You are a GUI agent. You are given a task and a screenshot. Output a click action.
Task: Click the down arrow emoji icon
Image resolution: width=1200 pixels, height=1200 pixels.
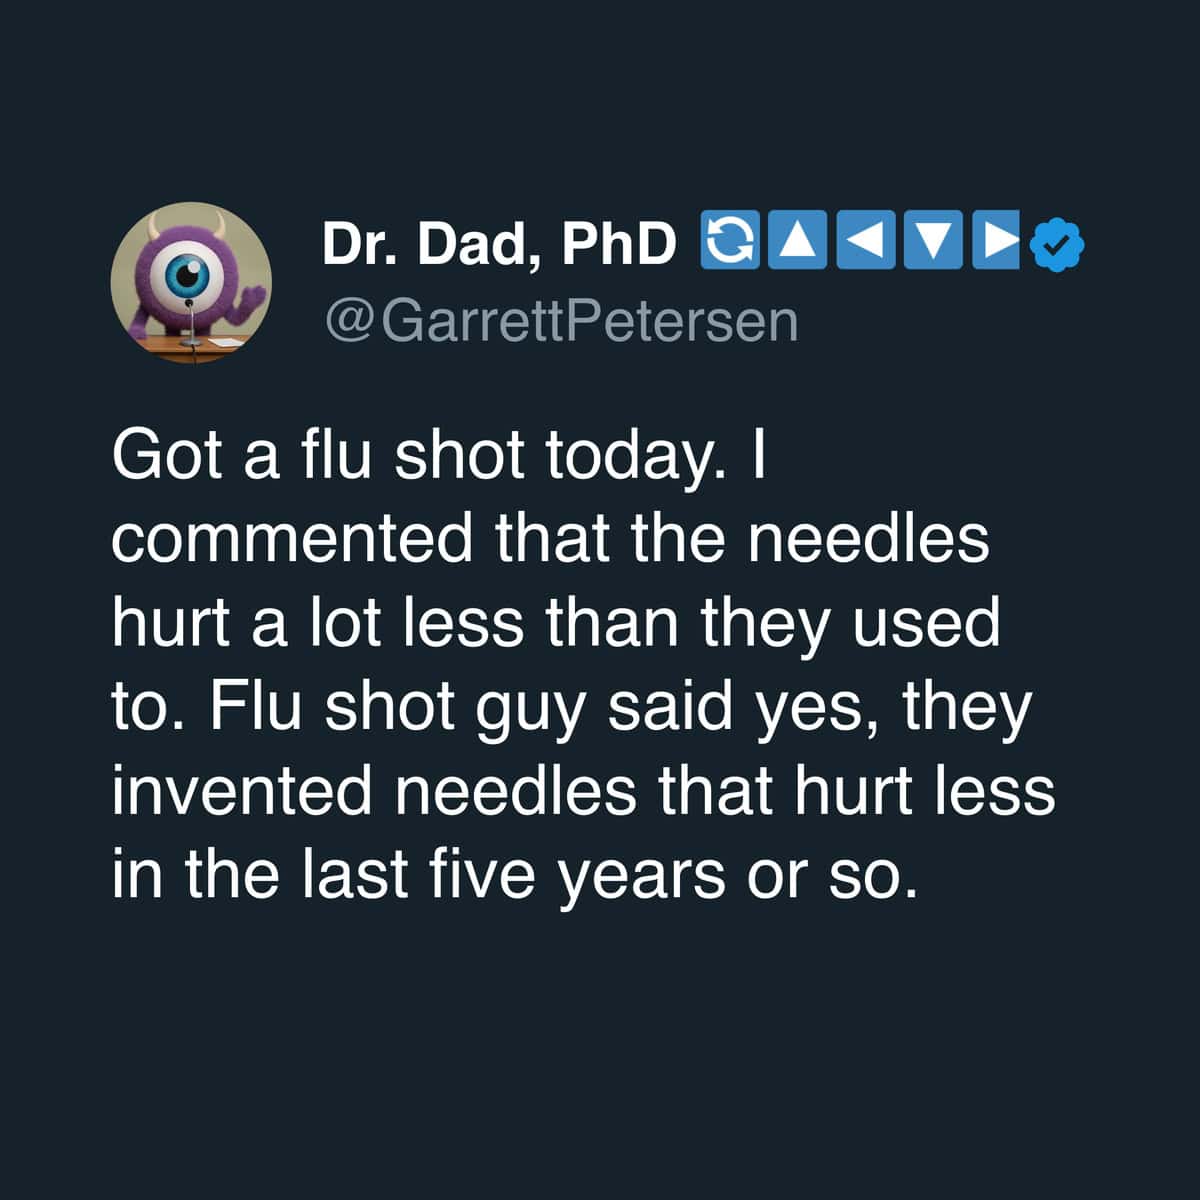(931, 241)
